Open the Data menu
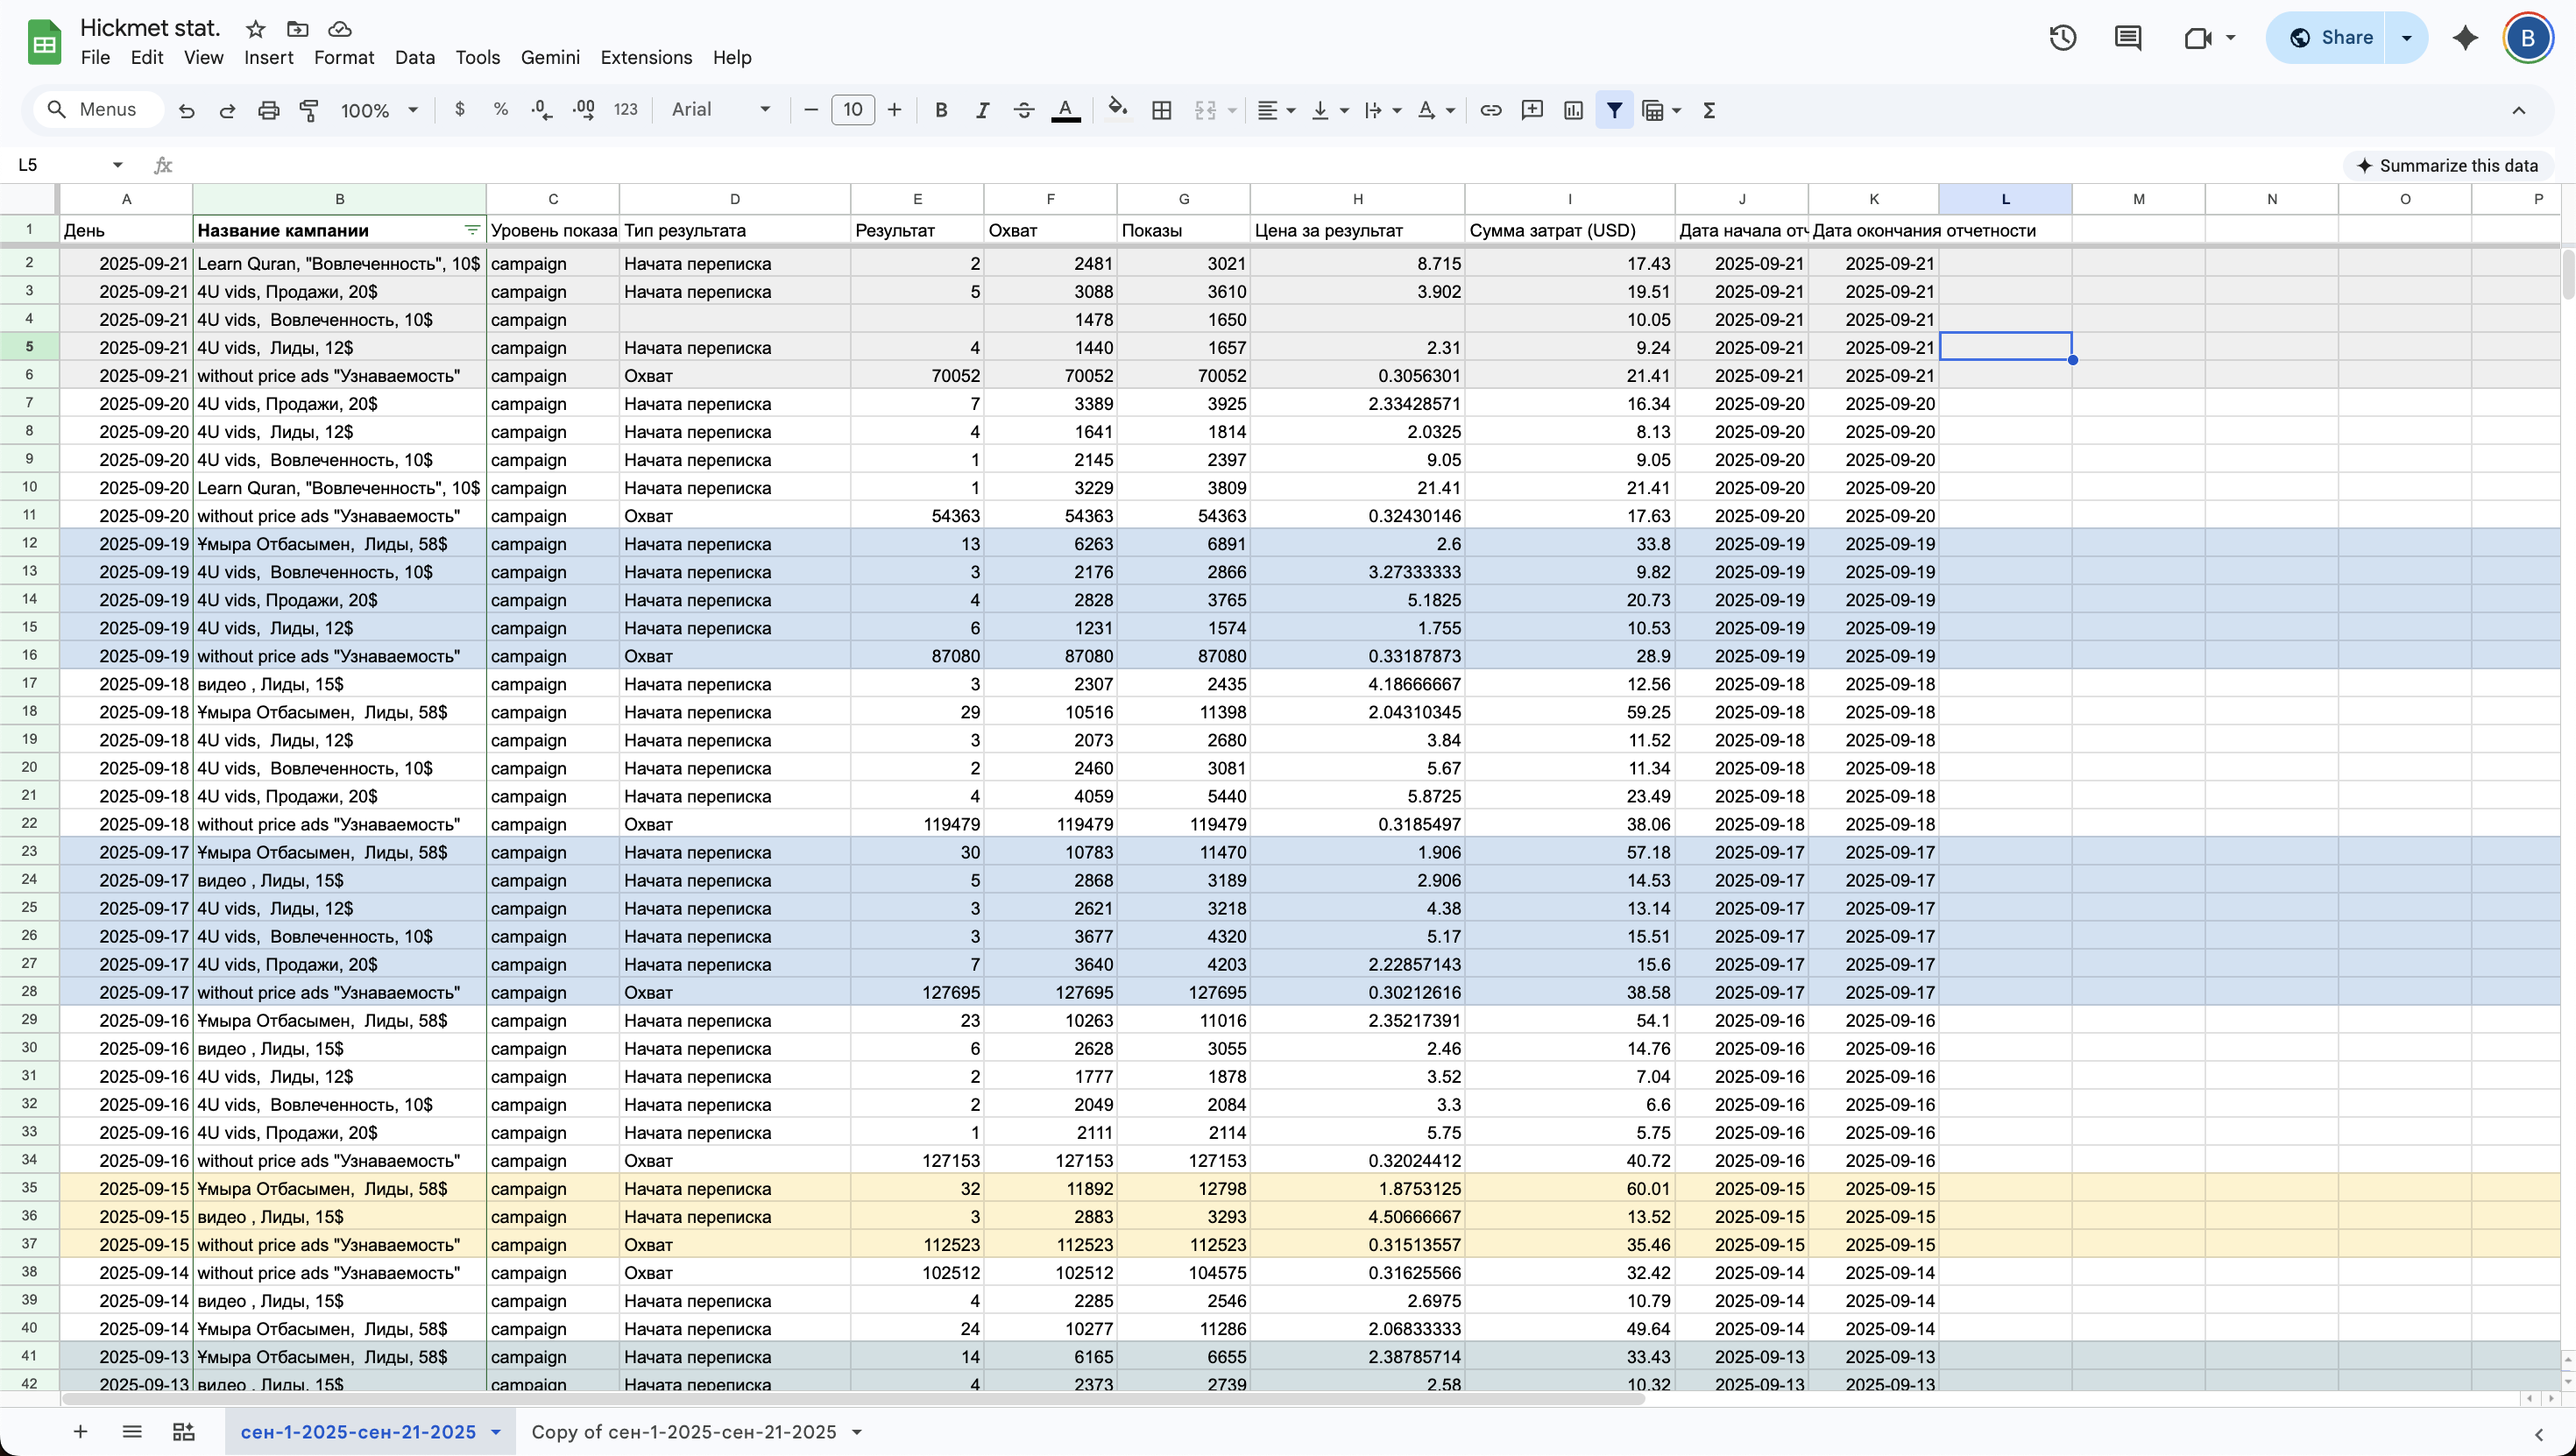This screenshot has height=1456, width=2576. [x=415, y=58]
